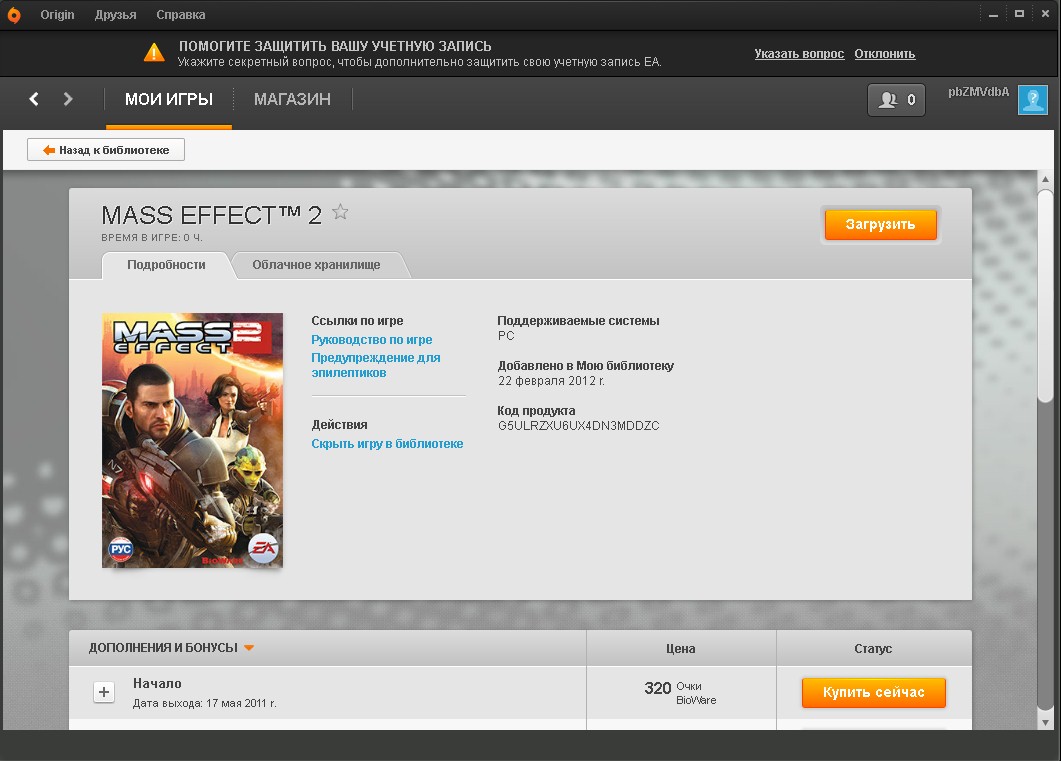The height and width of the screenshot is (761, 1061).
Task: Switch to the МОИ ИГРЫ tab
Action: point(169,99)
